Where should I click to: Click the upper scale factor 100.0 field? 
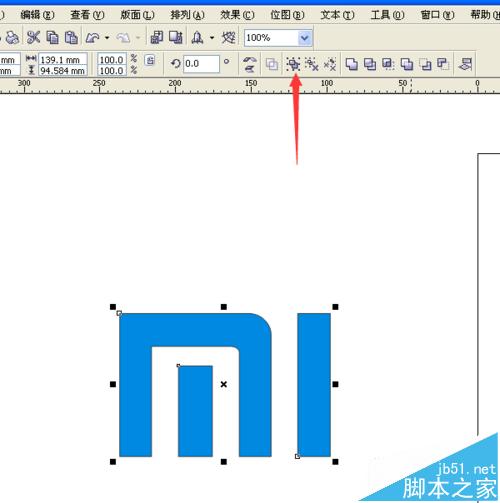[x=112, y=60]
